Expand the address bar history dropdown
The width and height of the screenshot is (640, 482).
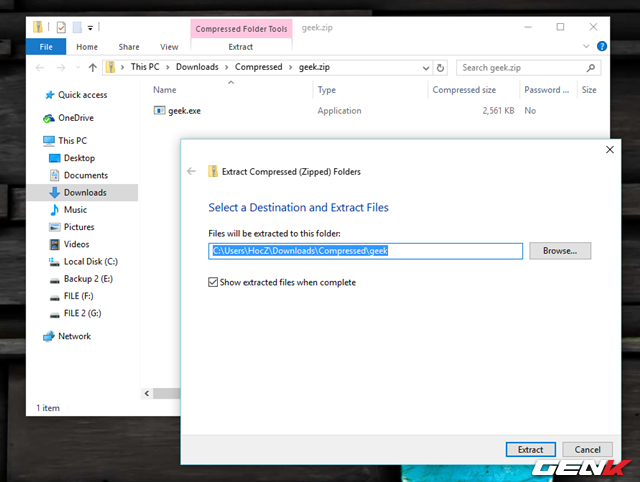tap(433, 68)
